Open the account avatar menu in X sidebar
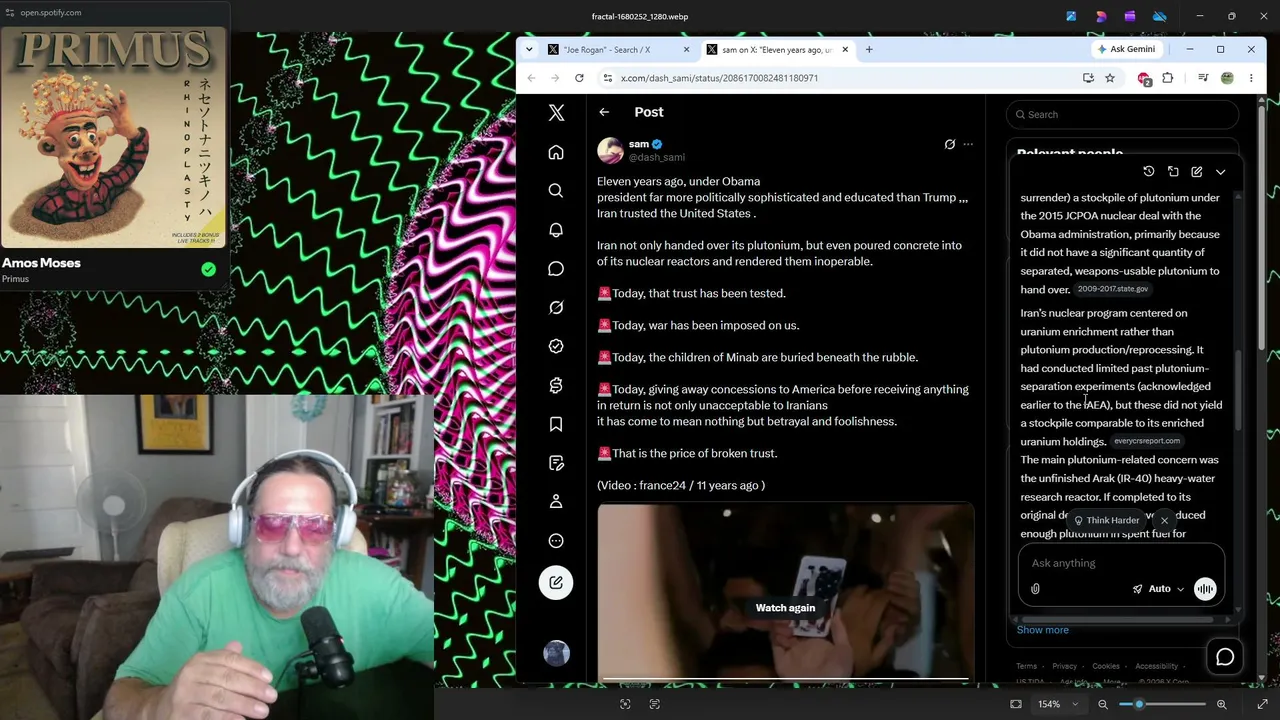 [556, 653]
